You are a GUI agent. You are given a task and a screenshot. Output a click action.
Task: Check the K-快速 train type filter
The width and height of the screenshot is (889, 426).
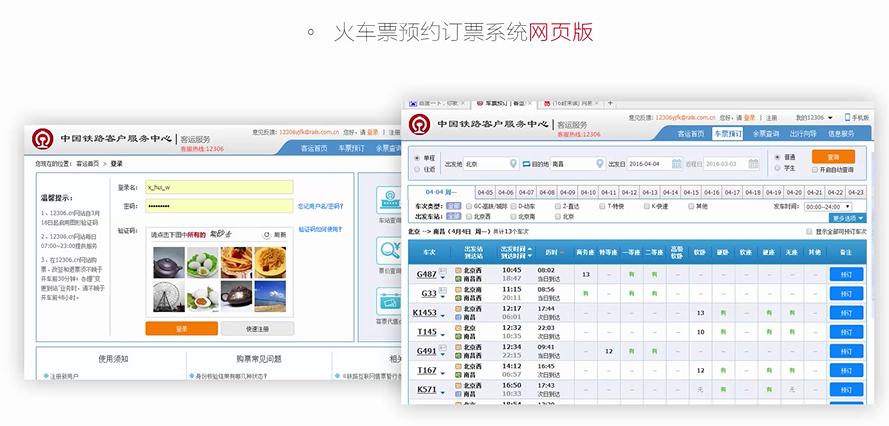(x=646, y=206)
